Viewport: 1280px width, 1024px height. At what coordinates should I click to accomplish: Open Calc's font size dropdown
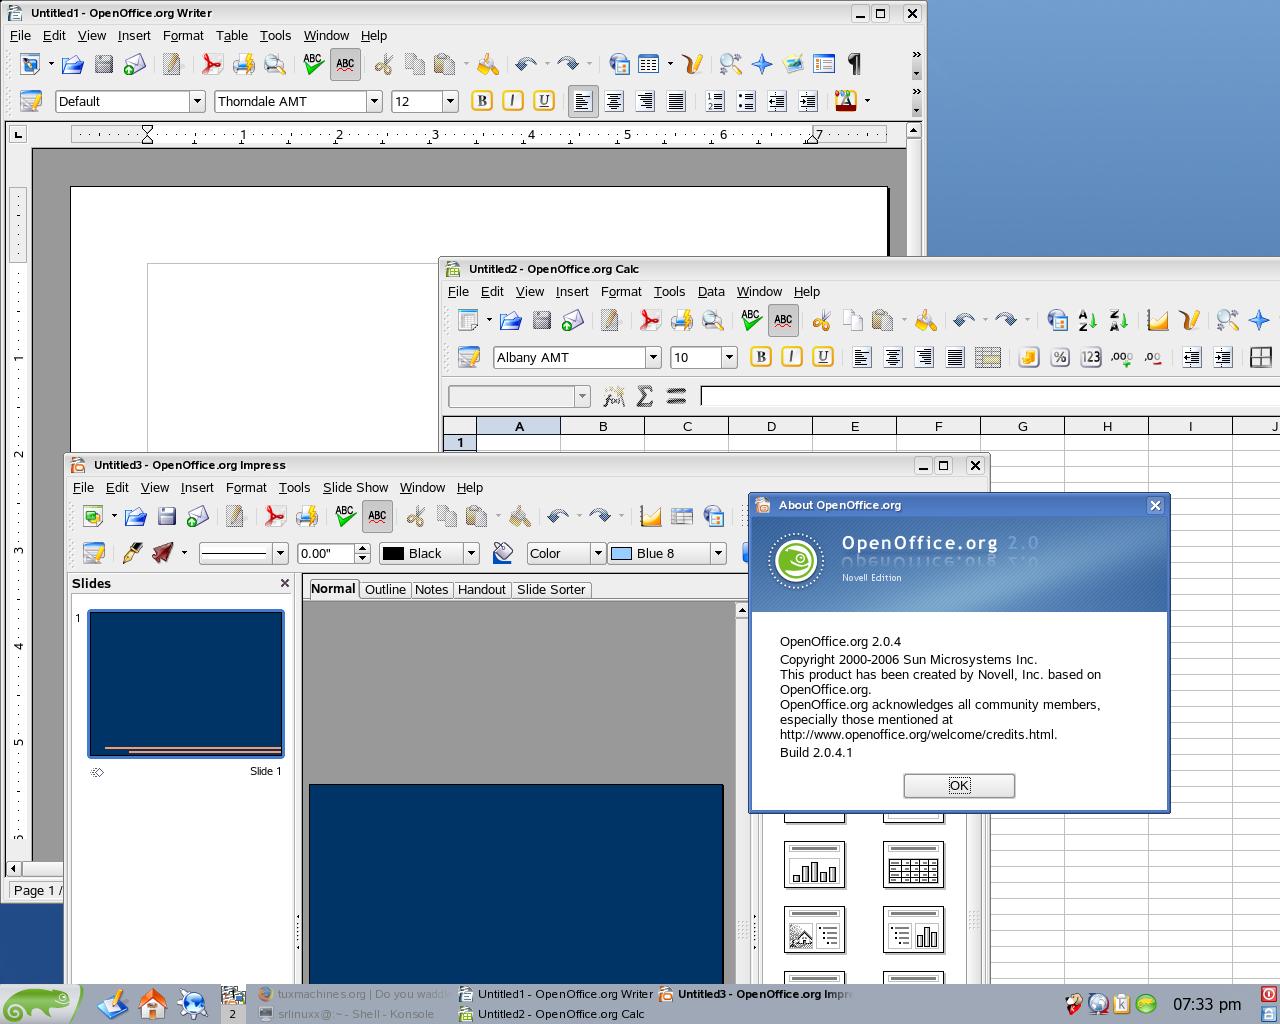729,357
